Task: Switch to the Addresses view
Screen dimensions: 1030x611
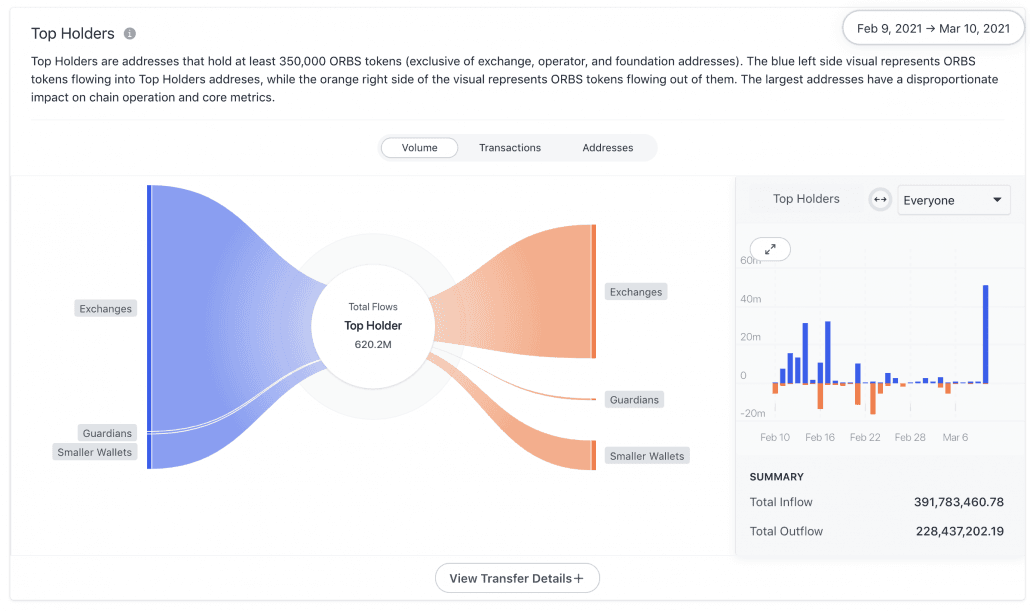Action: [608, 148]
